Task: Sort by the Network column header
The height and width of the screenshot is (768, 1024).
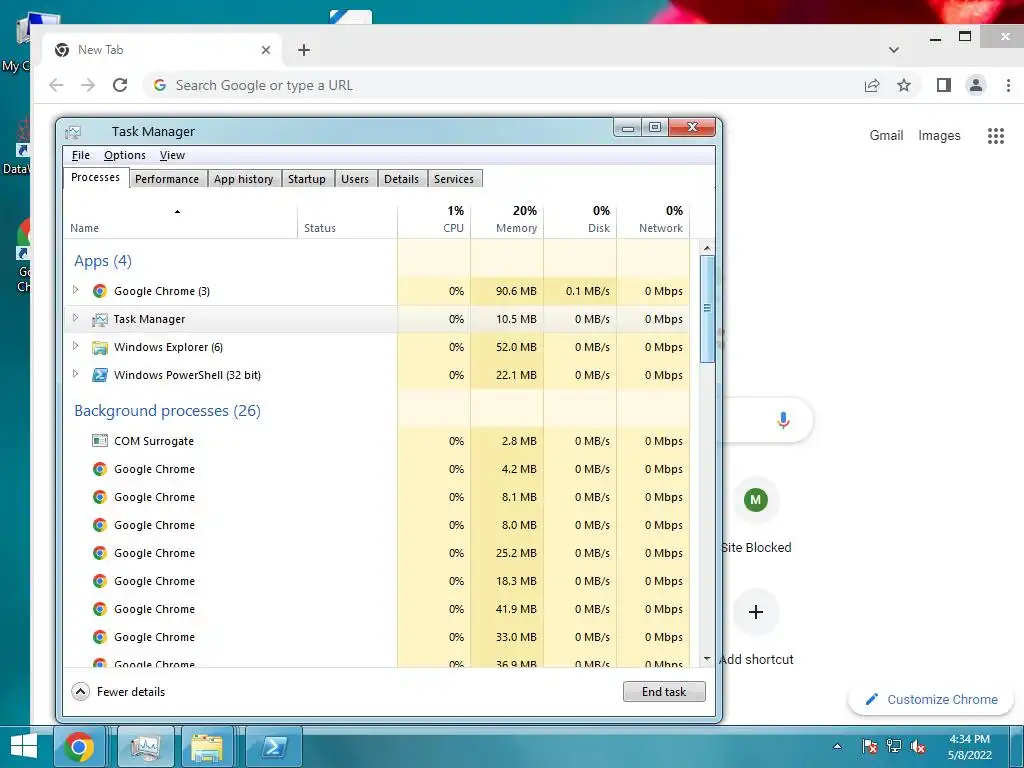Action: 654,219
